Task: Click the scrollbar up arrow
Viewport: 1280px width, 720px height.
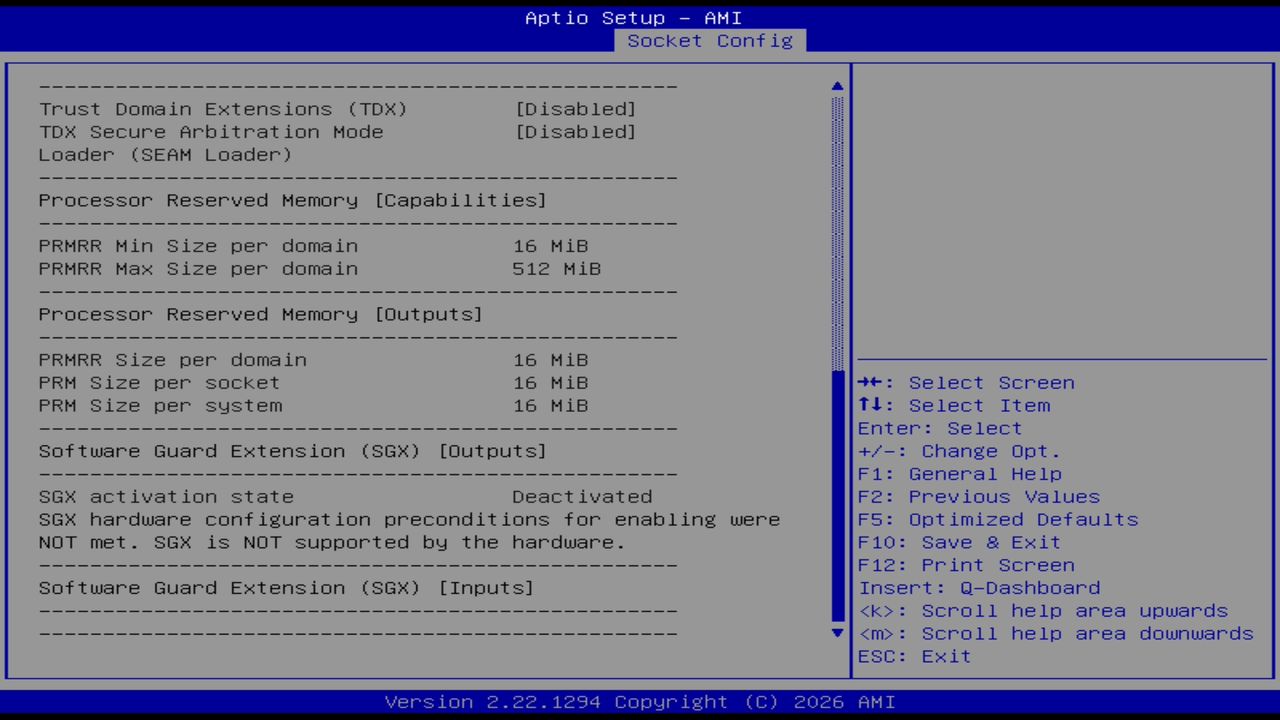Action: [836, 86]
